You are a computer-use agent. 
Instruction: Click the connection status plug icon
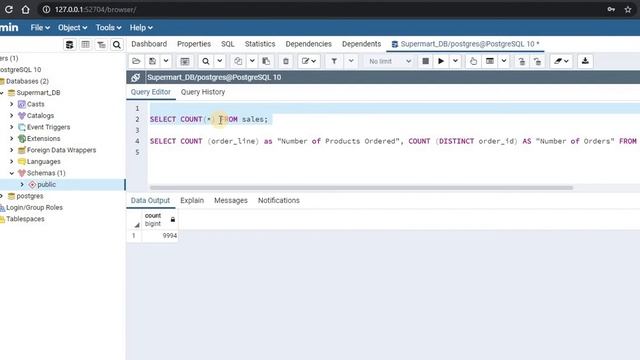136,77
